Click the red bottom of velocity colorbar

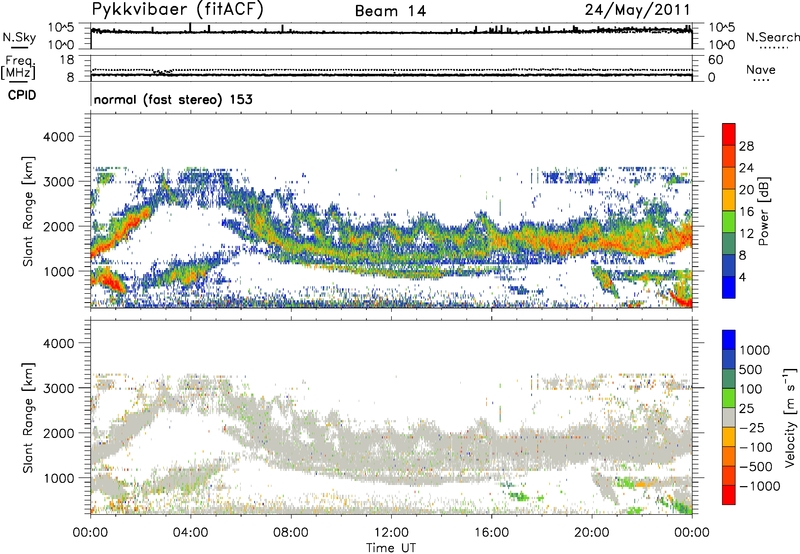coord(729,495)
